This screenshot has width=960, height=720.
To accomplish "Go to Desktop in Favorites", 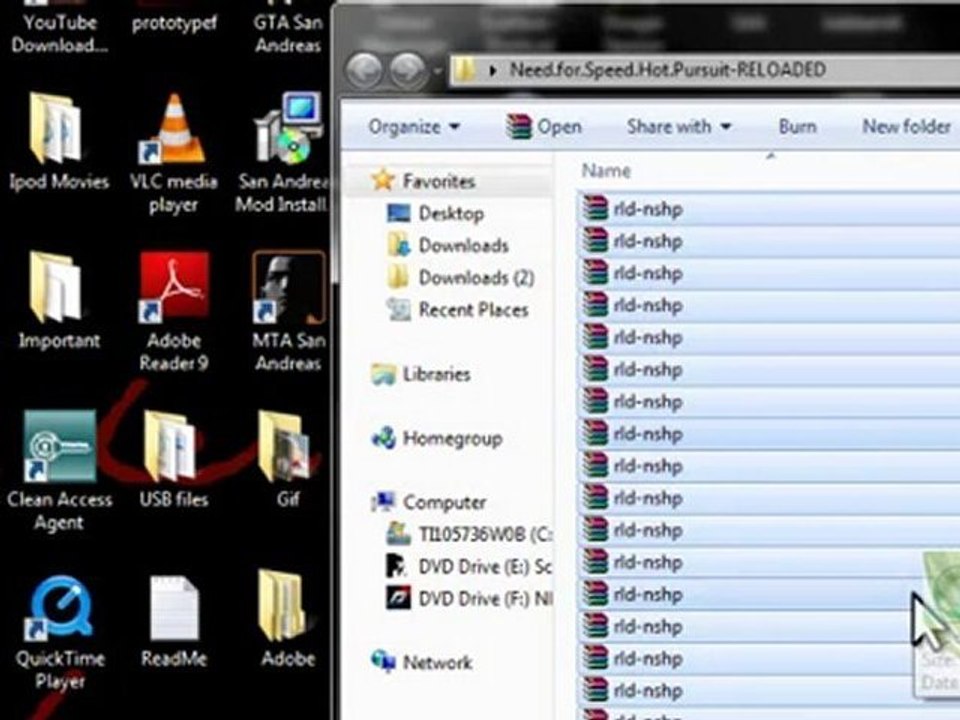I will pyautogui.click(x=435, y=214).
